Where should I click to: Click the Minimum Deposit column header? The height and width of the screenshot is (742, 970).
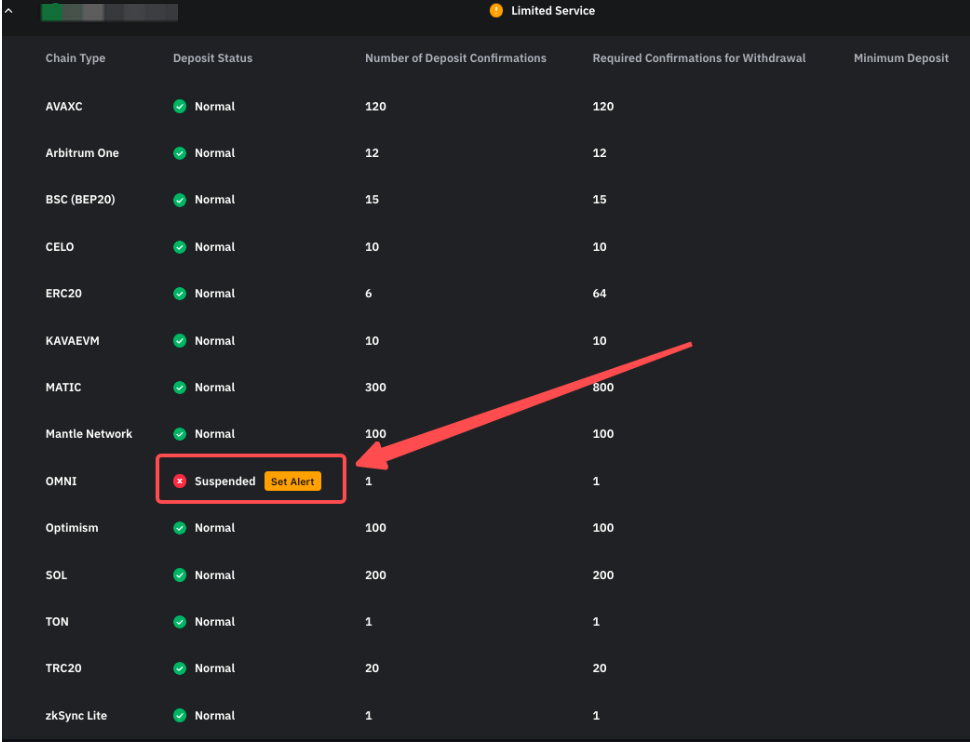click(x=900, y=58)
